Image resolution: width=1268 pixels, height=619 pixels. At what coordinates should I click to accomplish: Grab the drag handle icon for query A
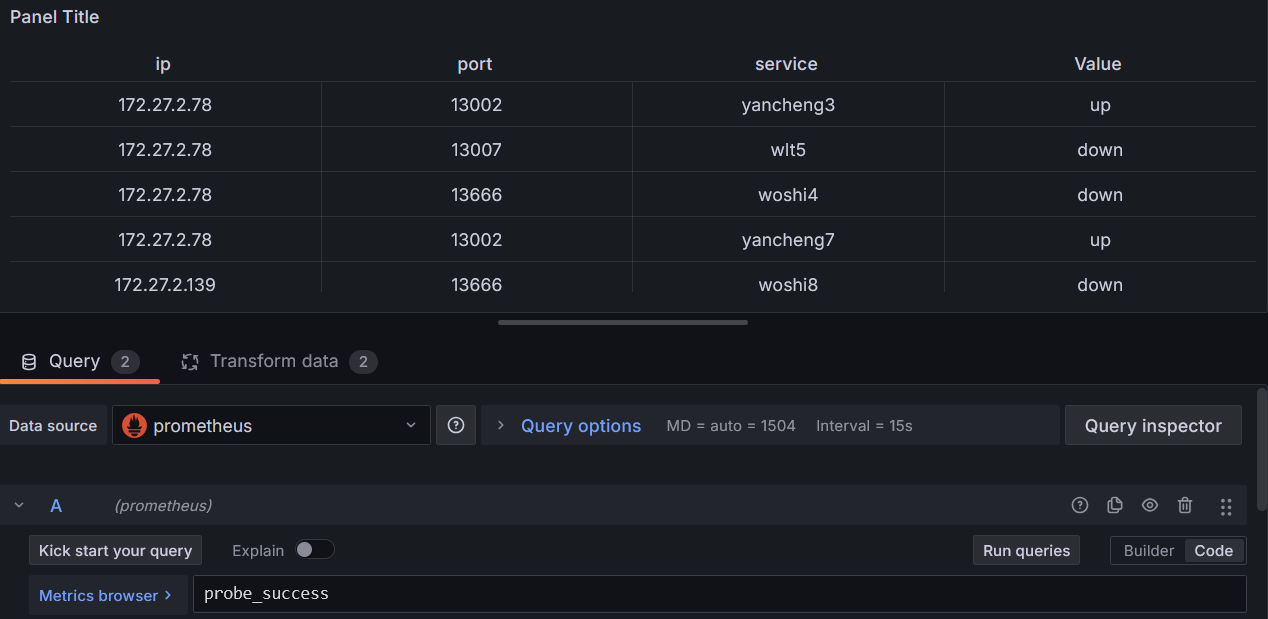tap(1226, 506)
